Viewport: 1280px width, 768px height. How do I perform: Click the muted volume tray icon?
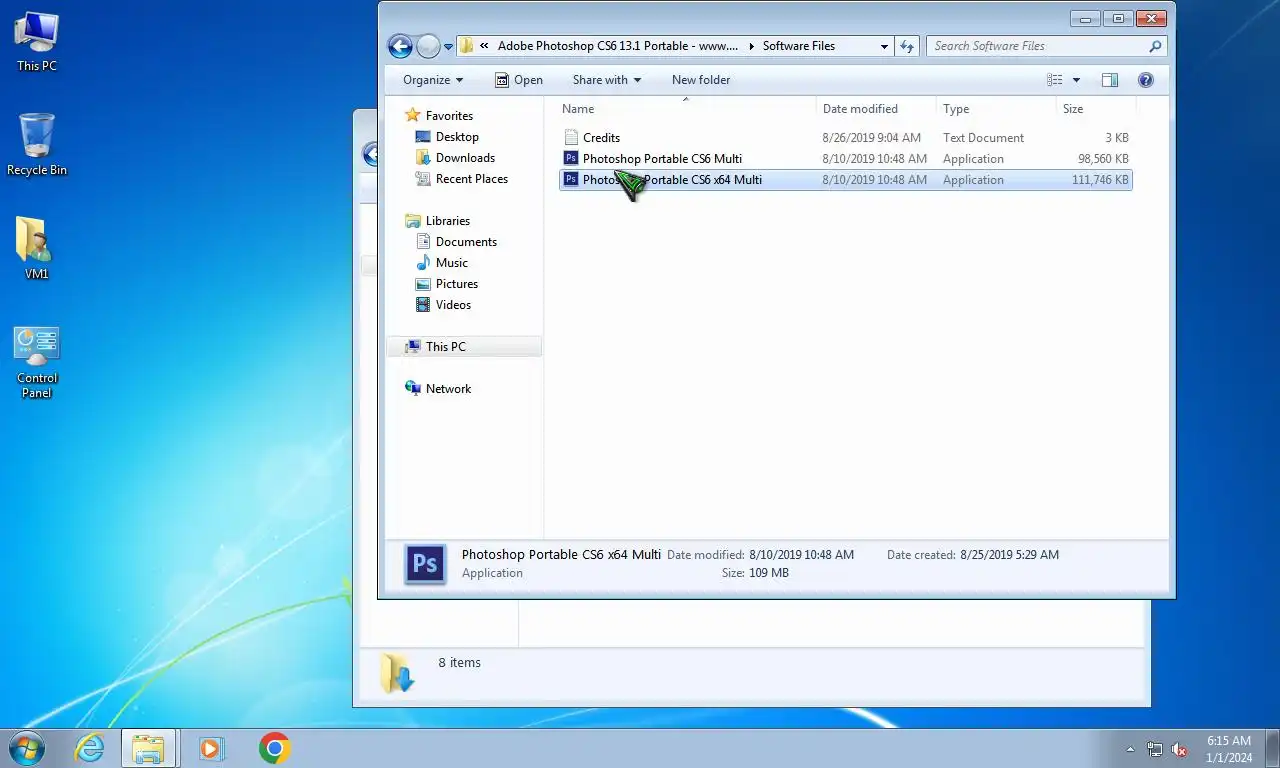[1179, 749]
